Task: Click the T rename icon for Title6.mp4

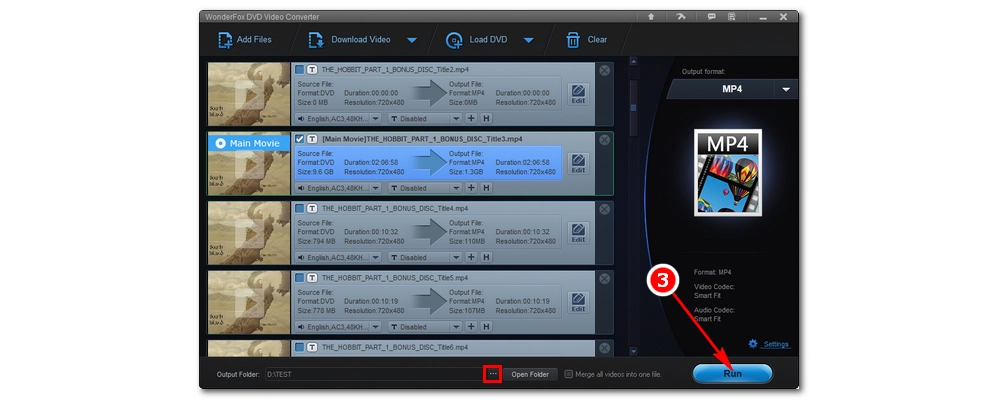Action: 312,347
